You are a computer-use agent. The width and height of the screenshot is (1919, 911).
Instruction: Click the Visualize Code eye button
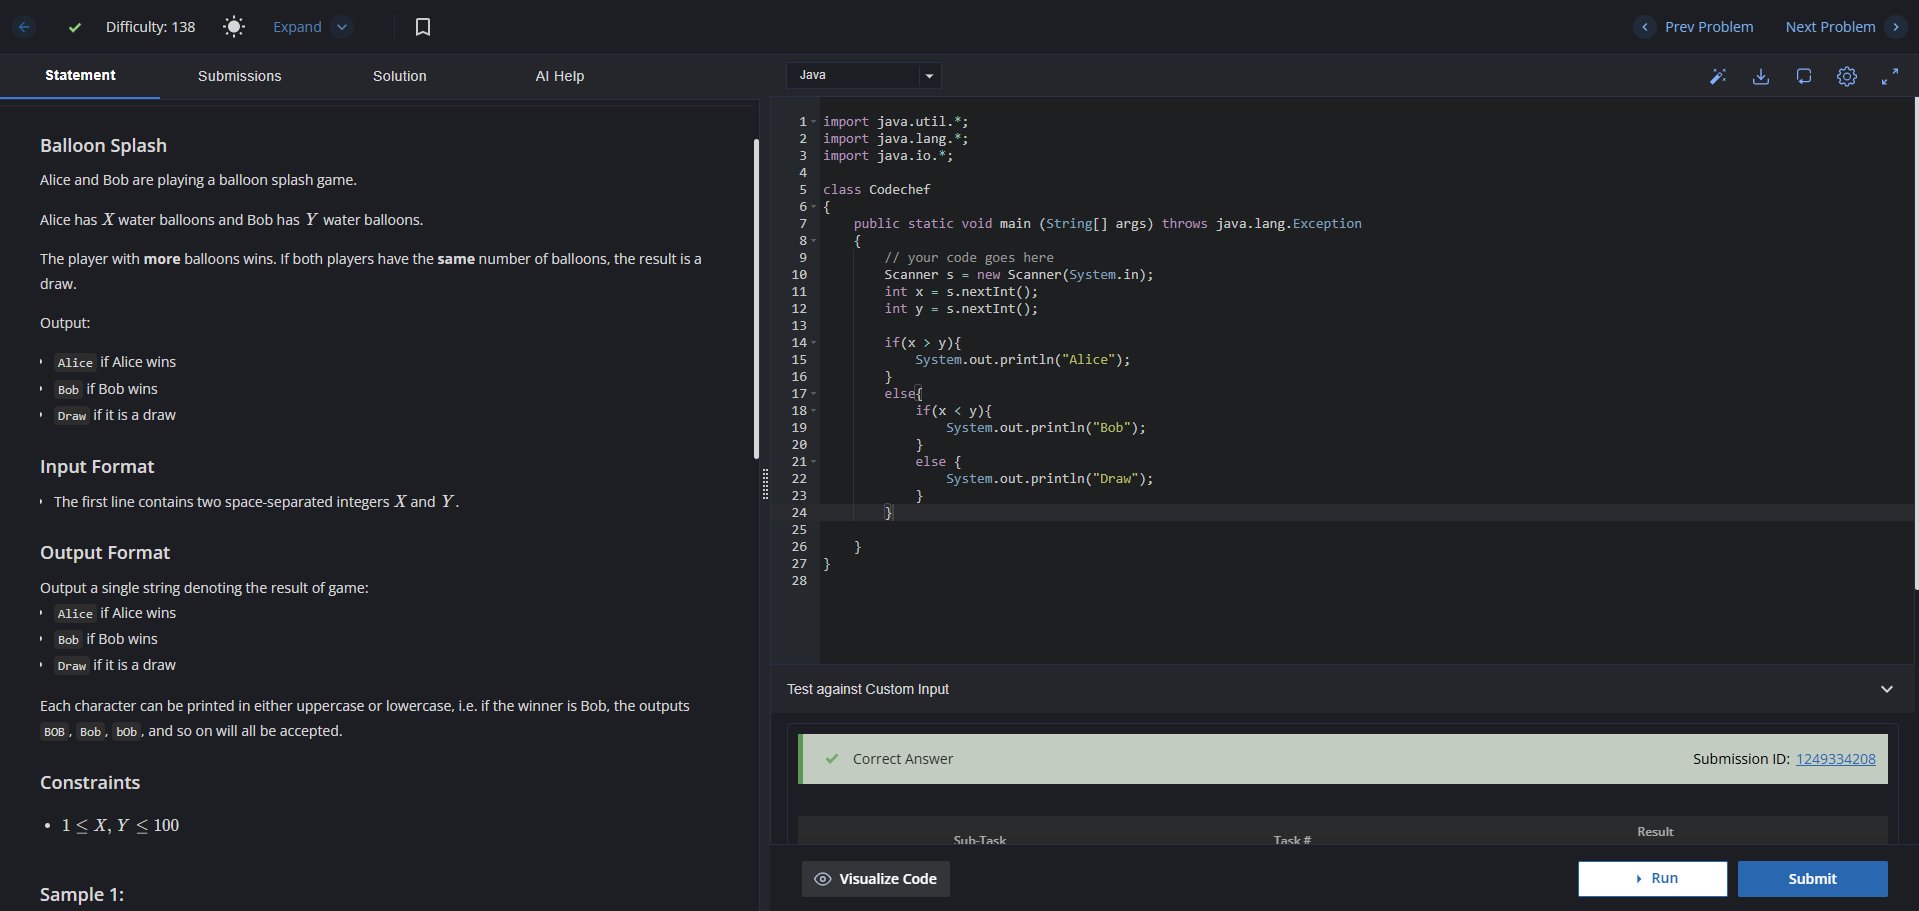pos(876,879)
